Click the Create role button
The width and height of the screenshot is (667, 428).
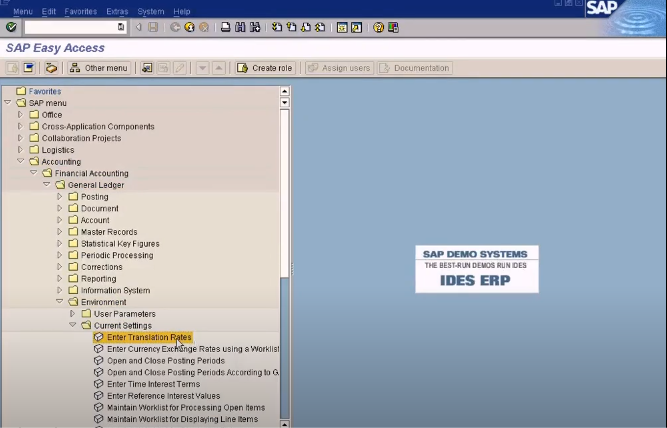pyautogui.click(x=265, y=68)
